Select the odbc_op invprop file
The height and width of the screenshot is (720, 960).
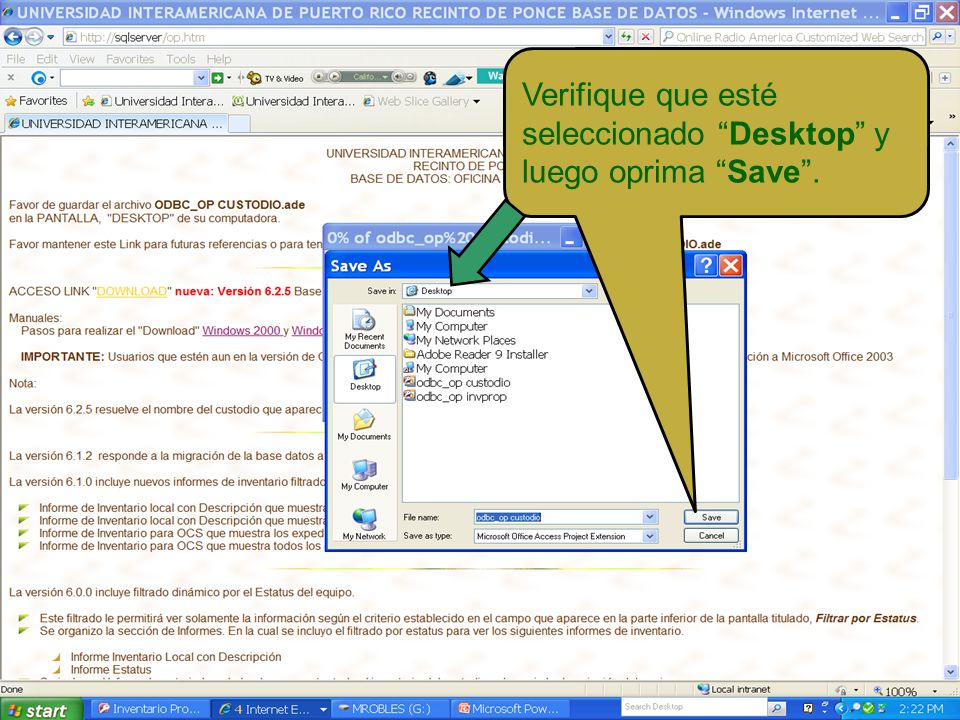(x=455, y=397)
